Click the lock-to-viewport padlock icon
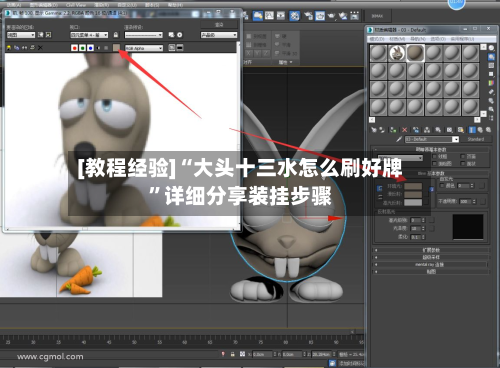The height and width of the screenshot is (368, 500). click(116, 35)
